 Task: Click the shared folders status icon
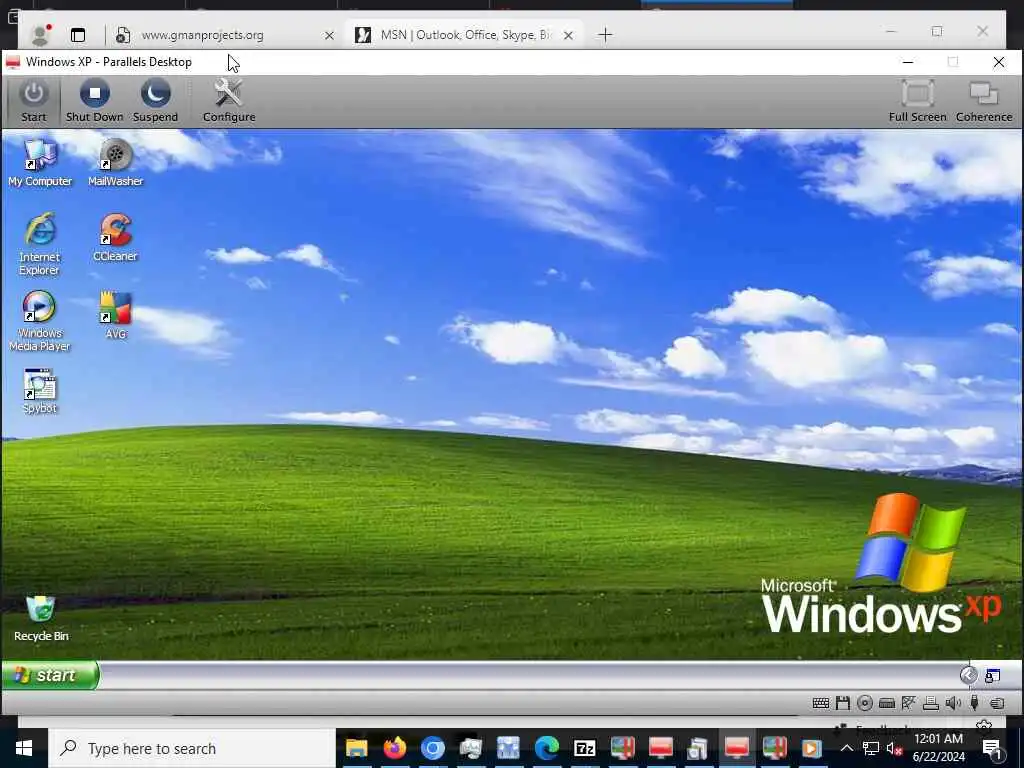pyautogui.click(x=997, y=703)
